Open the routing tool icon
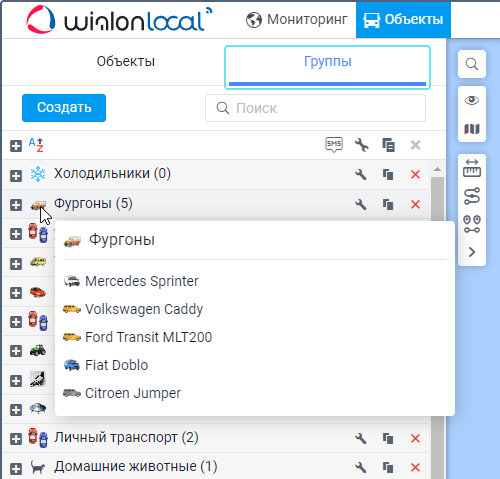 (472, 196)
